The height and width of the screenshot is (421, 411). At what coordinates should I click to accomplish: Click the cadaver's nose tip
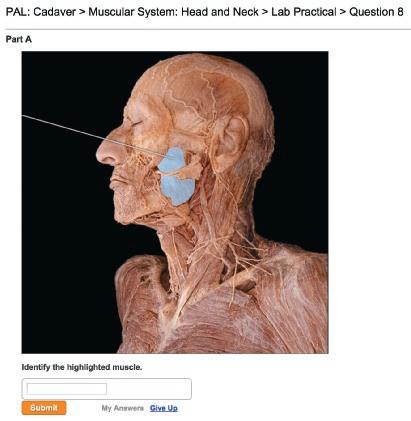pyautogui.click(x=100, y=155)
